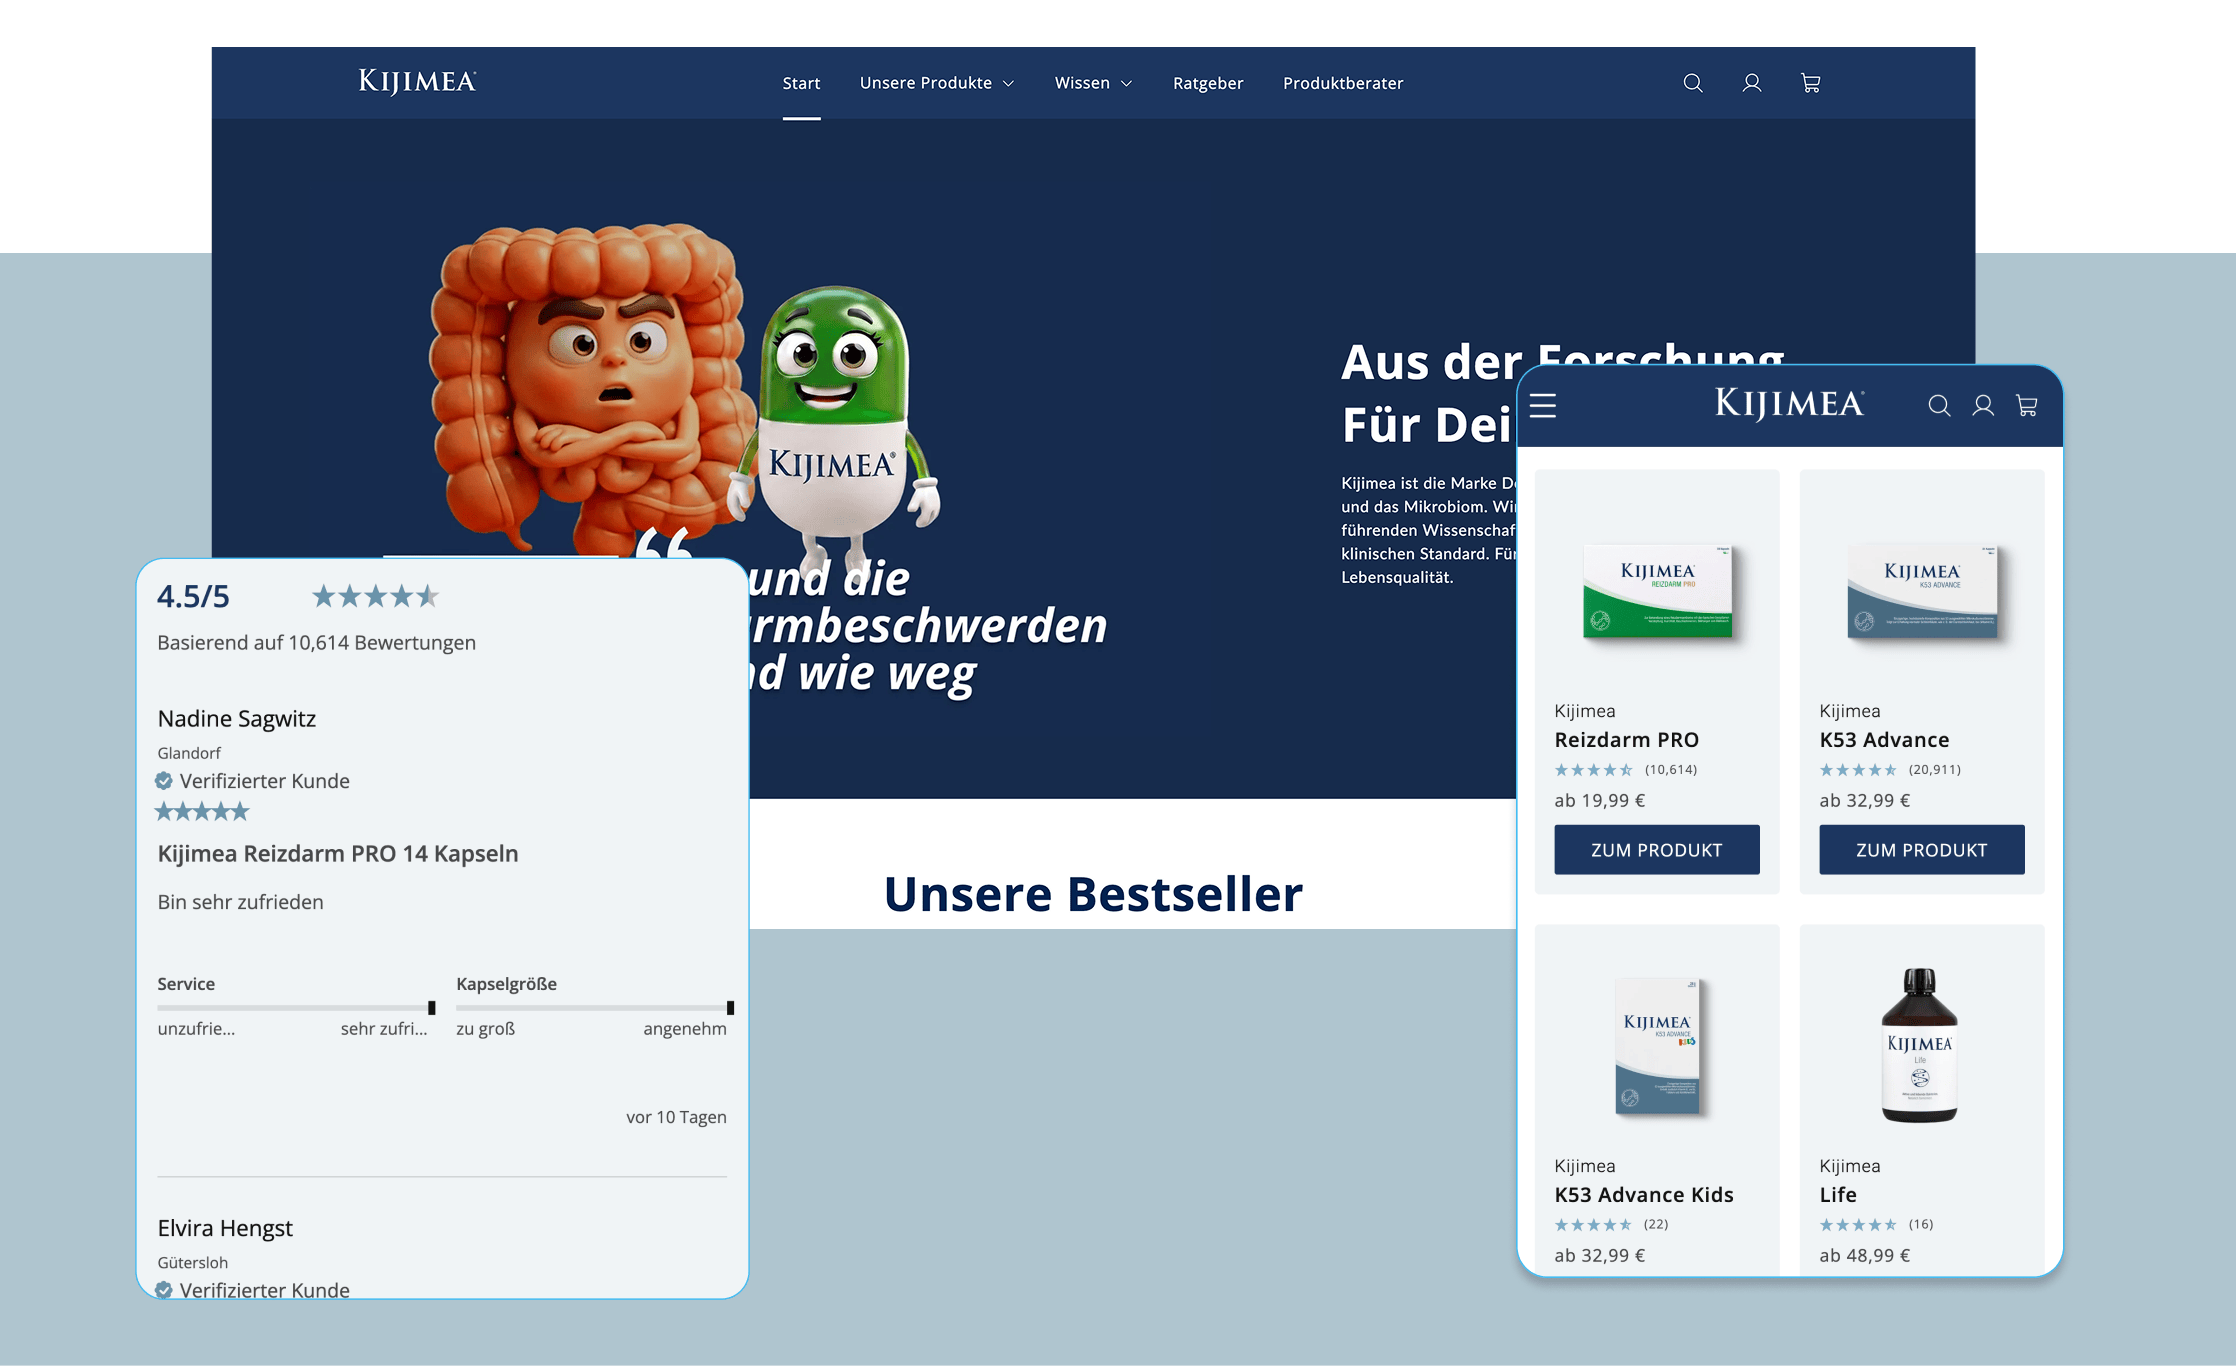Open the Life product title
The image size is (2236, 1366).
(x=1837, y=1194)
